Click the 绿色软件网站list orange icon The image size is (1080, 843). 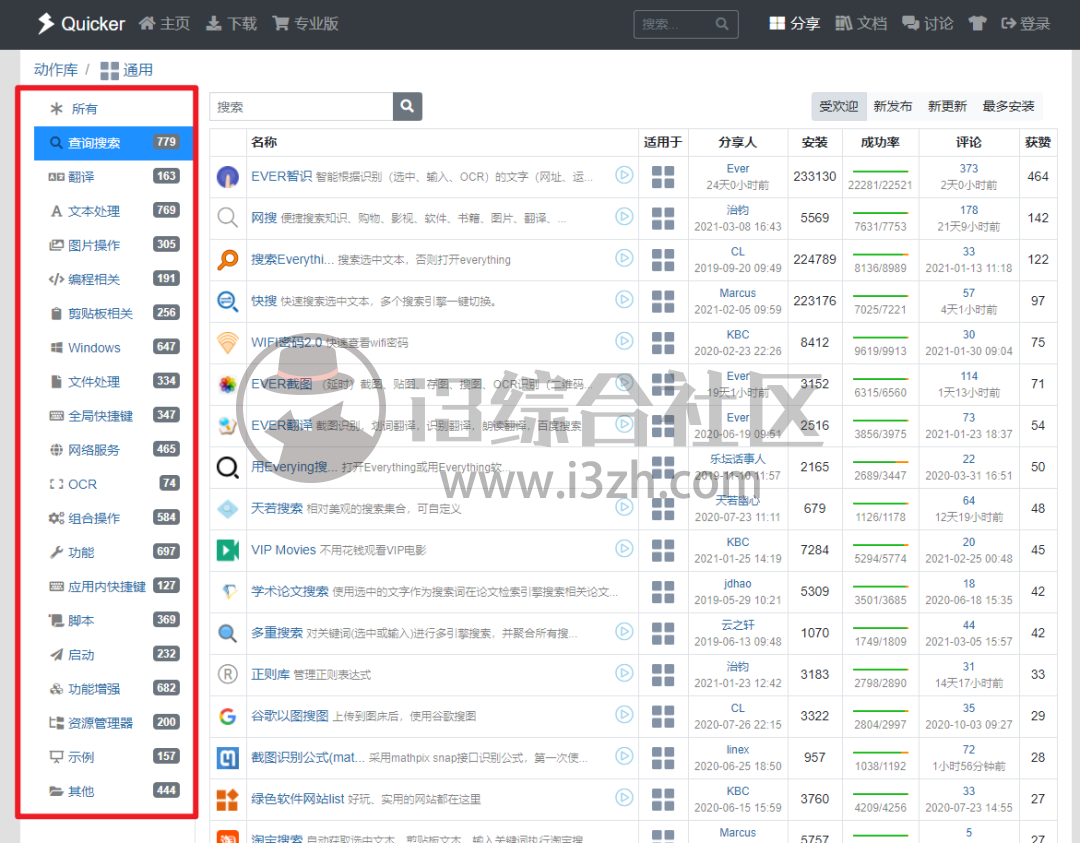(227, 800)
